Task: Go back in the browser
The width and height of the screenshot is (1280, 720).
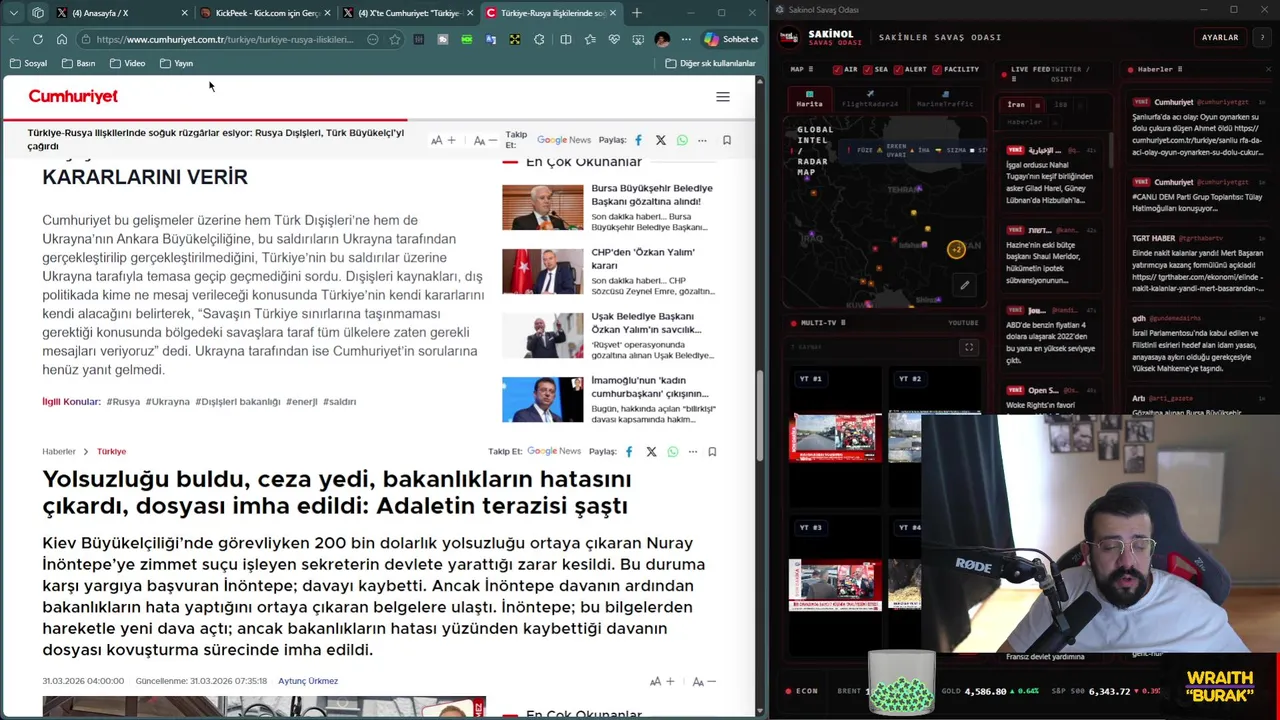Action: (x=13, y=39)
